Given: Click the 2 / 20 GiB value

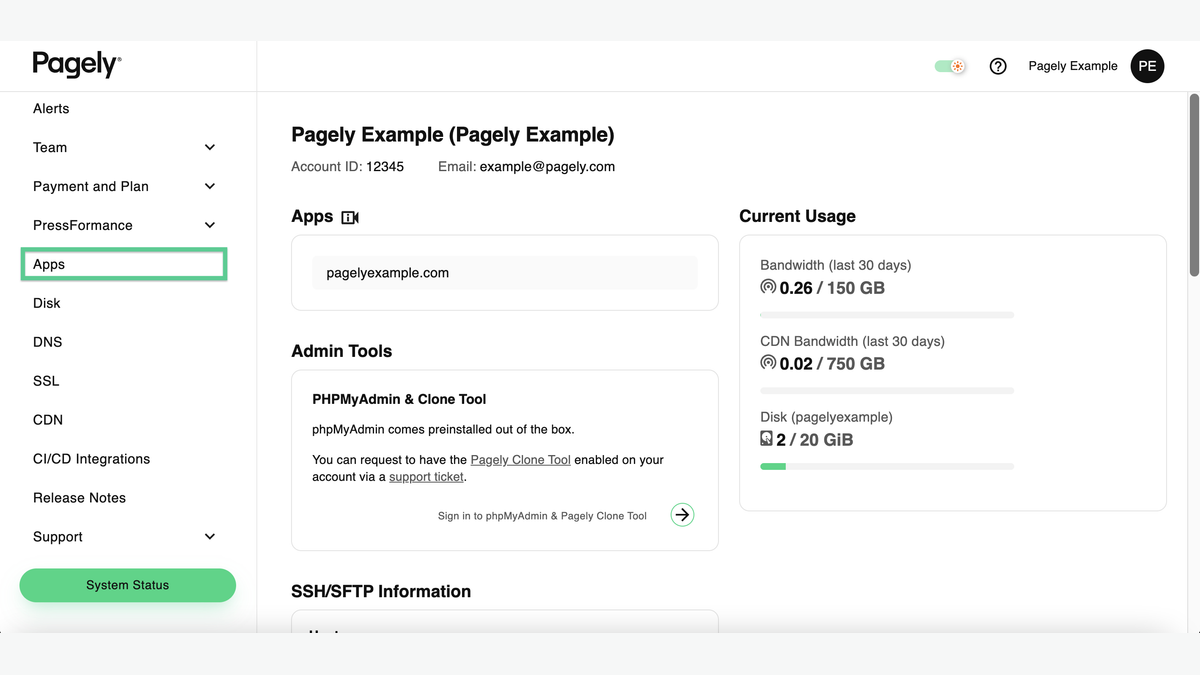Looking at the screenshot, I should point(815,440).
